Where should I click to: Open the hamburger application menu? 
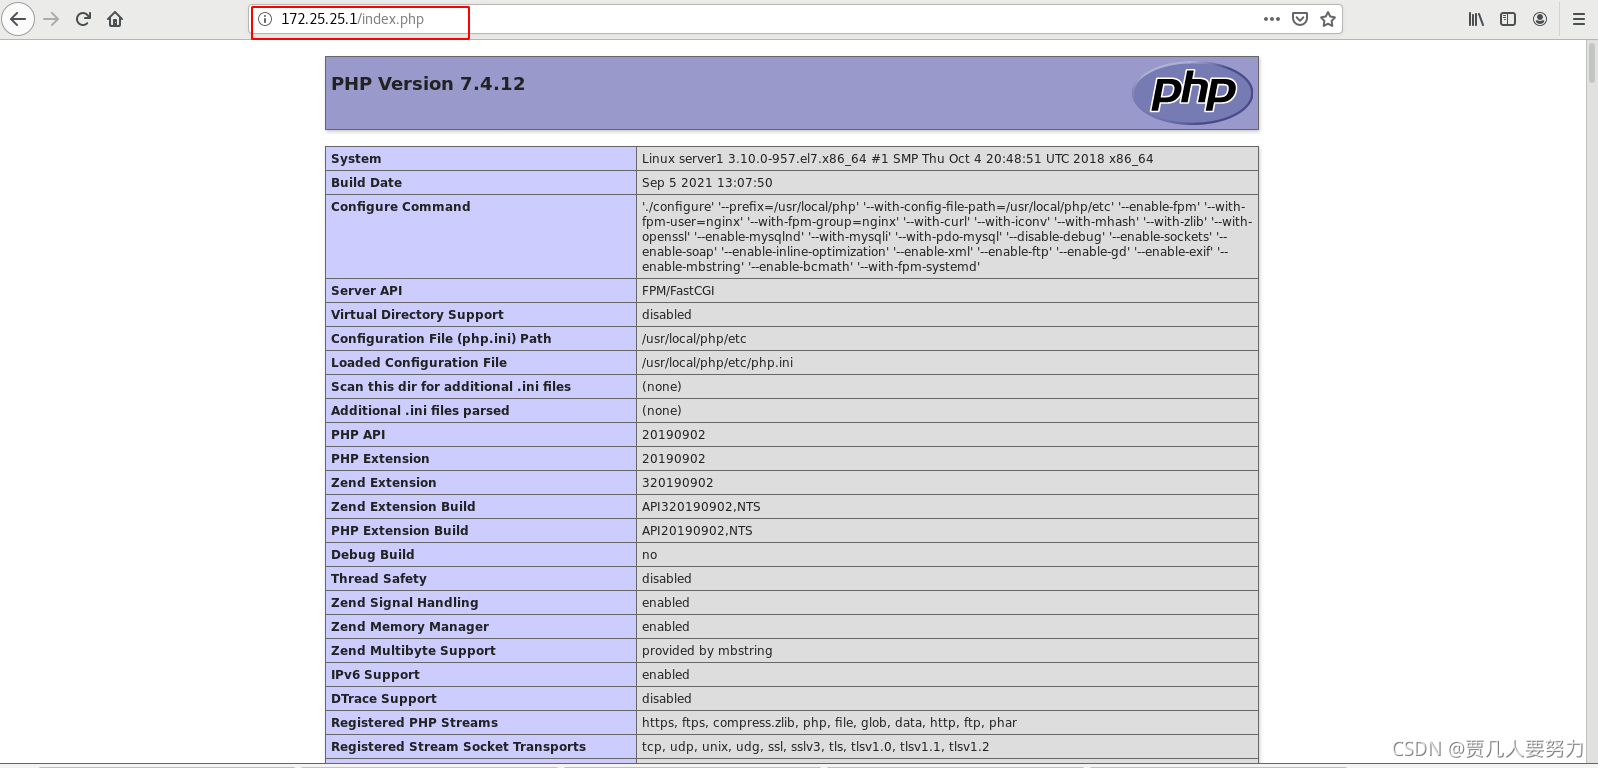coord(1579,19)
